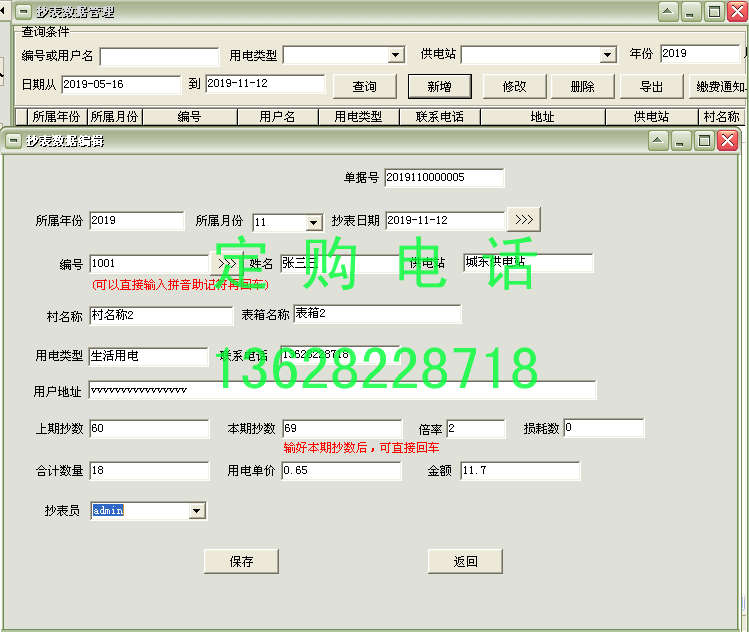Click the 用电类型 column header
Screen dimensions: 749x632
358,117
